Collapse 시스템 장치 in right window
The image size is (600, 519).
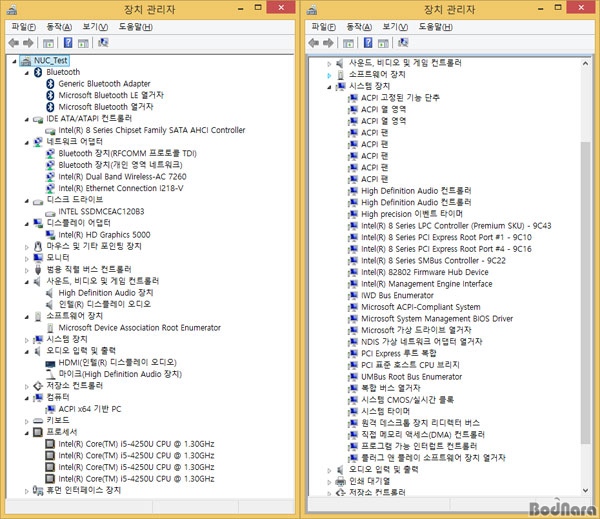(x=329, y=87)
